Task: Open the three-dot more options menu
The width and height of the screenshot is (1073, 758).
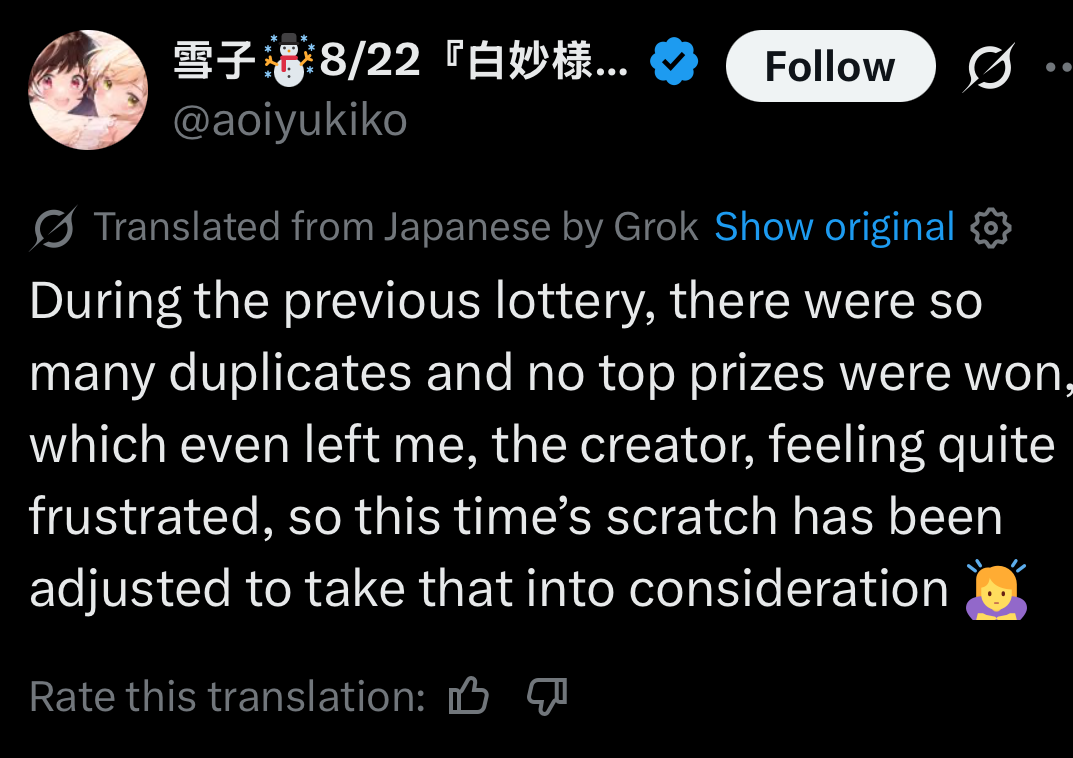Action: (1059, 66)
